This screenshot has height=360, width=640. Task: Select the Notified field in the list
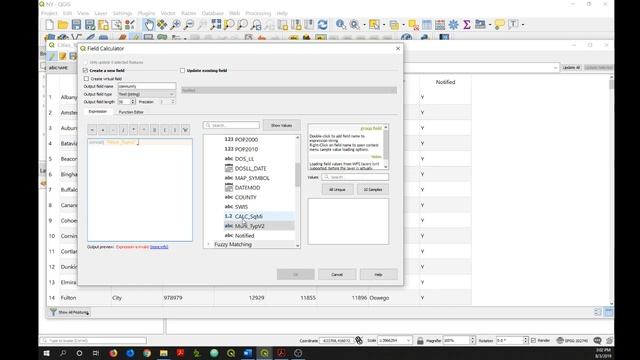(x=244, y=236)
